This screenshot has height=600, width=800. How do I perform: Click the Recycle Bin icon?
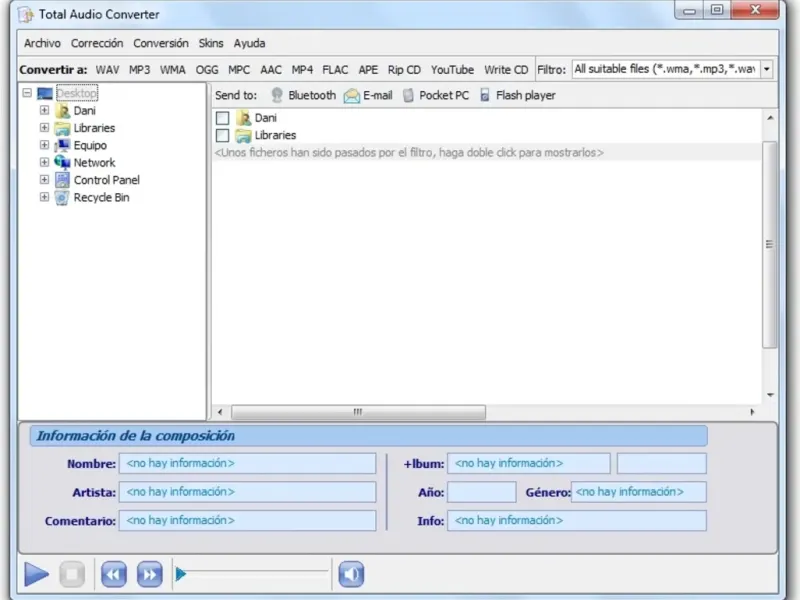[x=62, y=197]
